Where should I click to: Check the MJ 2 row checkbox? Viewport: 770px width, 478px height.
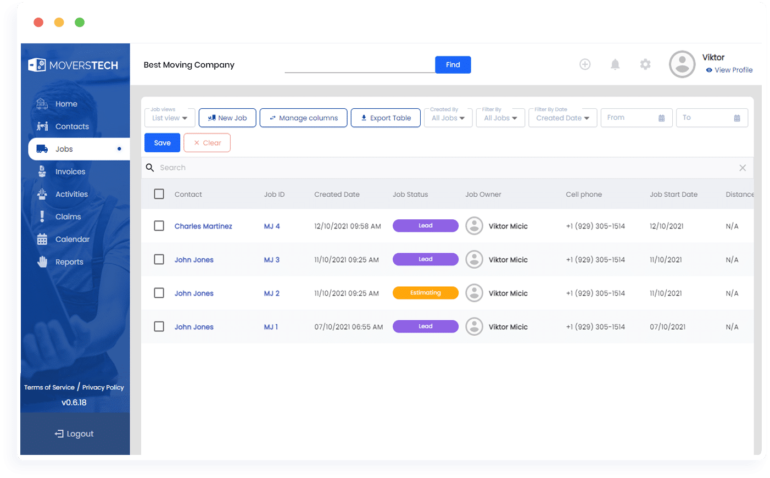click(x=159, y=293)
